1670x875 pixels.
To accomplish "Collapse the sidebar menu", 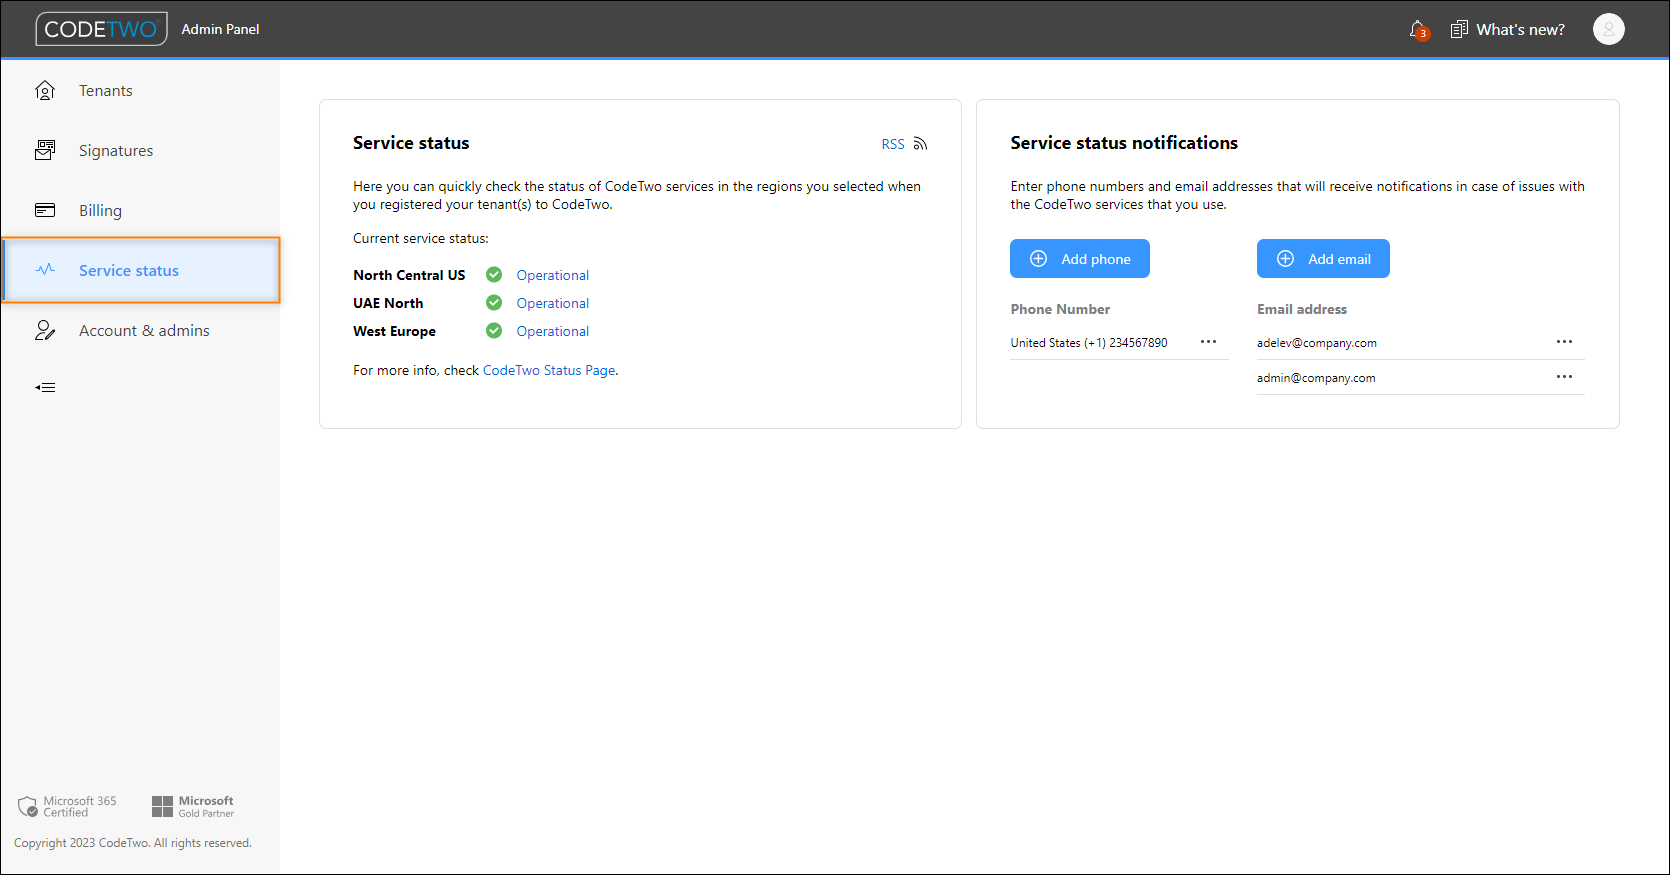I will pos(45,387).
